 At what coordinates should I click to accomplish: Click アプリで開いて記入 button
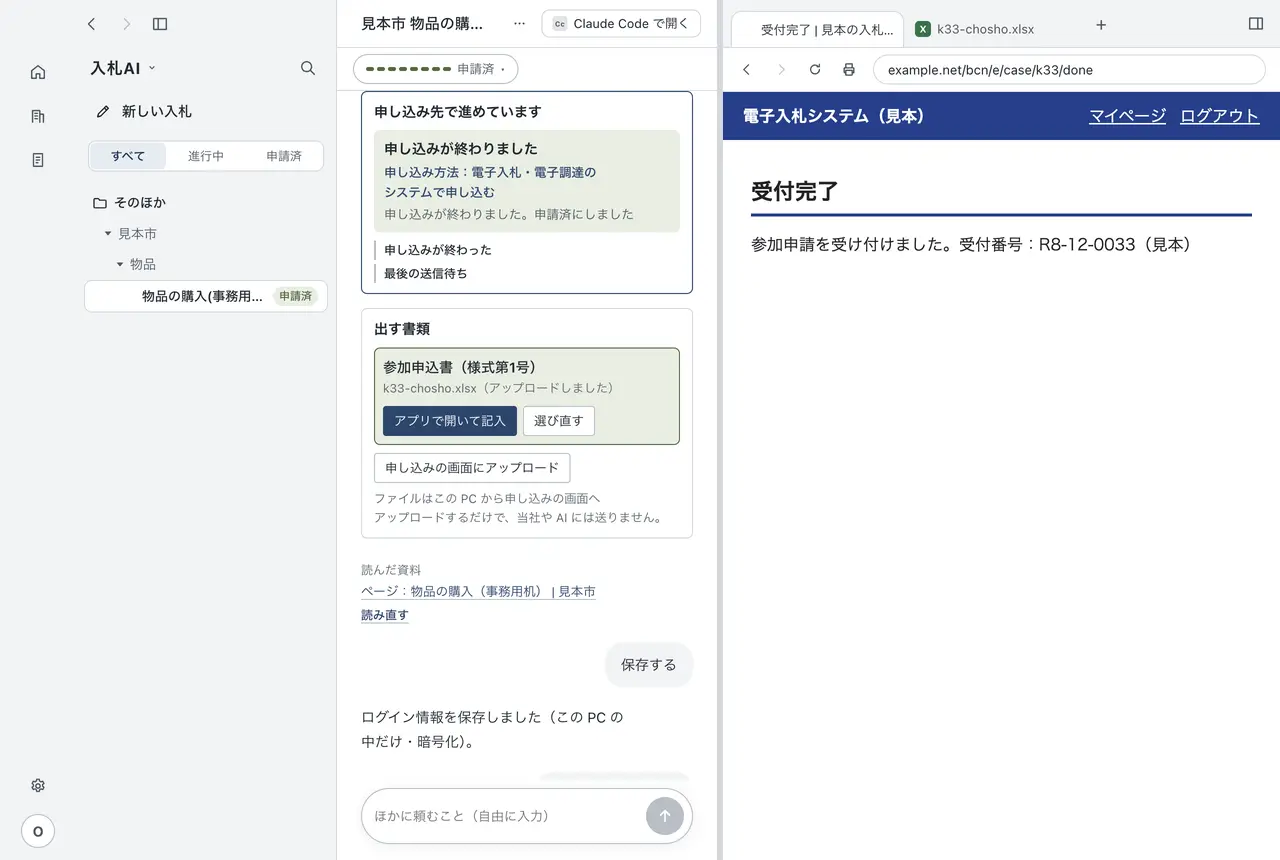(x=450, y=421)
